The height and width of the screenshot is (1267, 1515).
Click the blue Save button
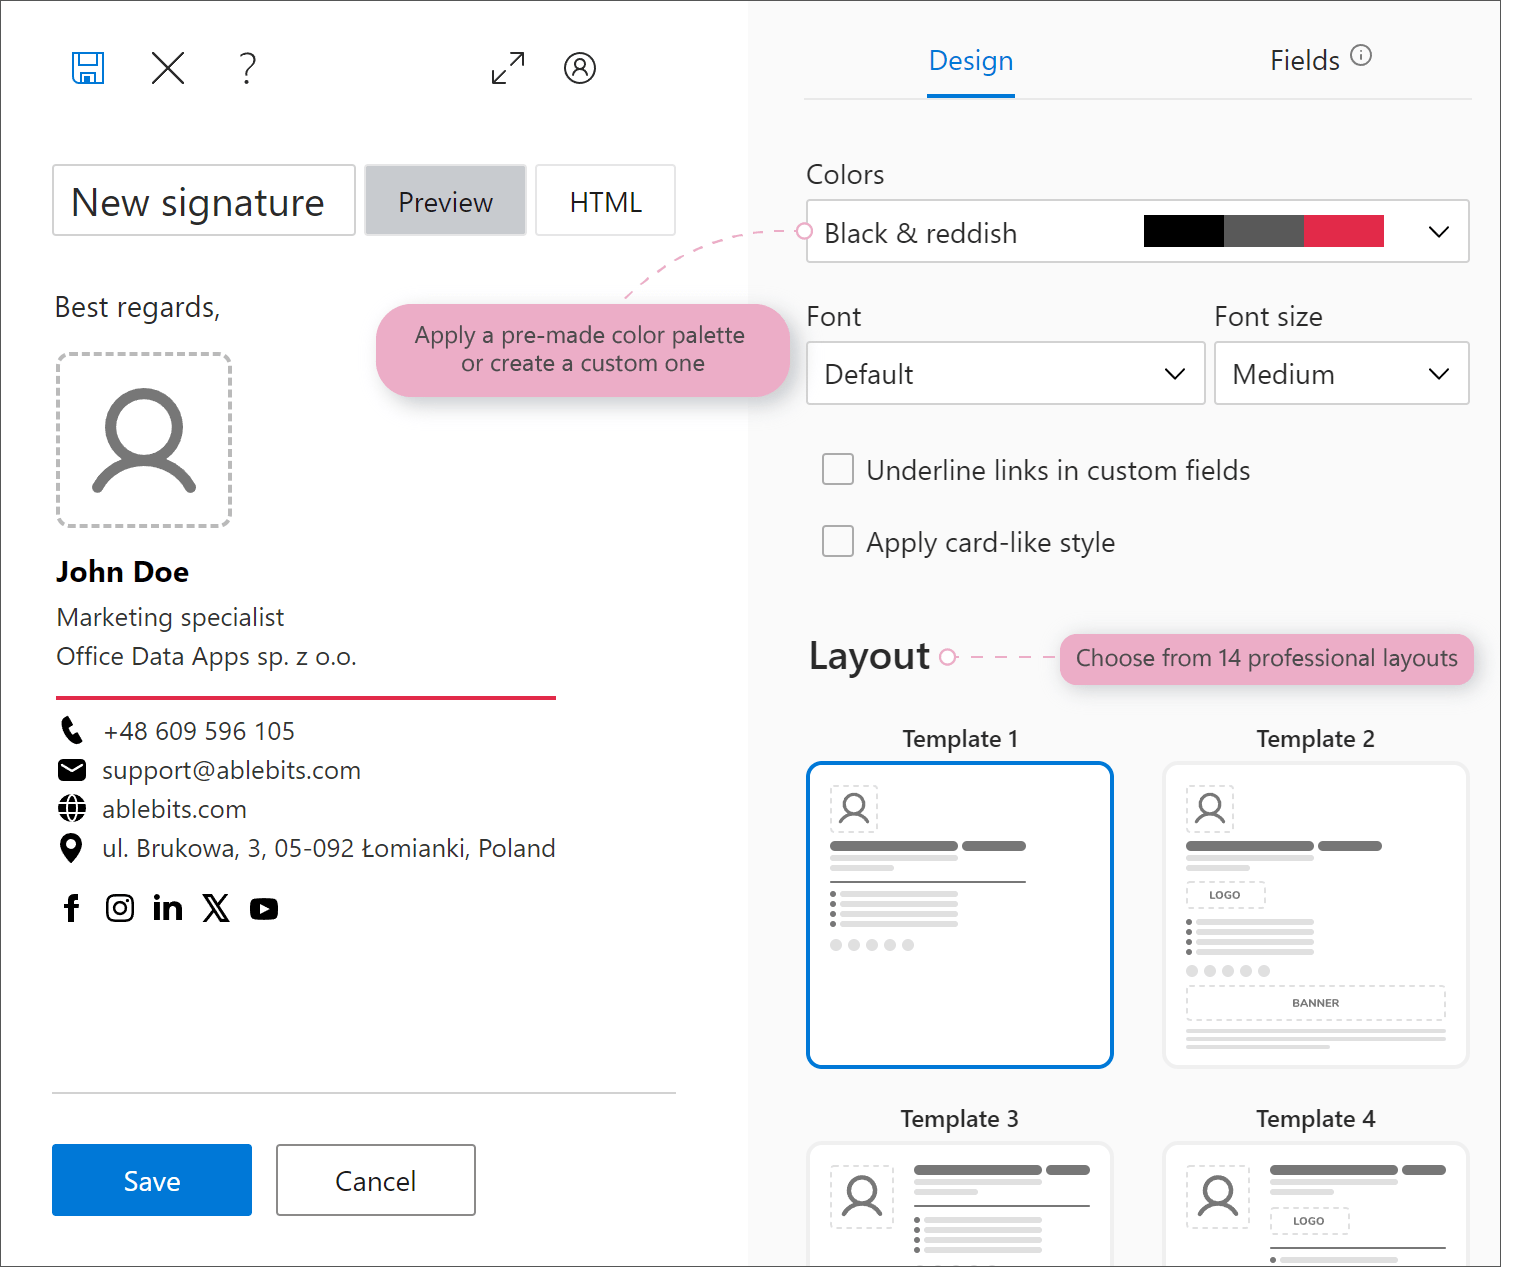tap(152, 1180)
